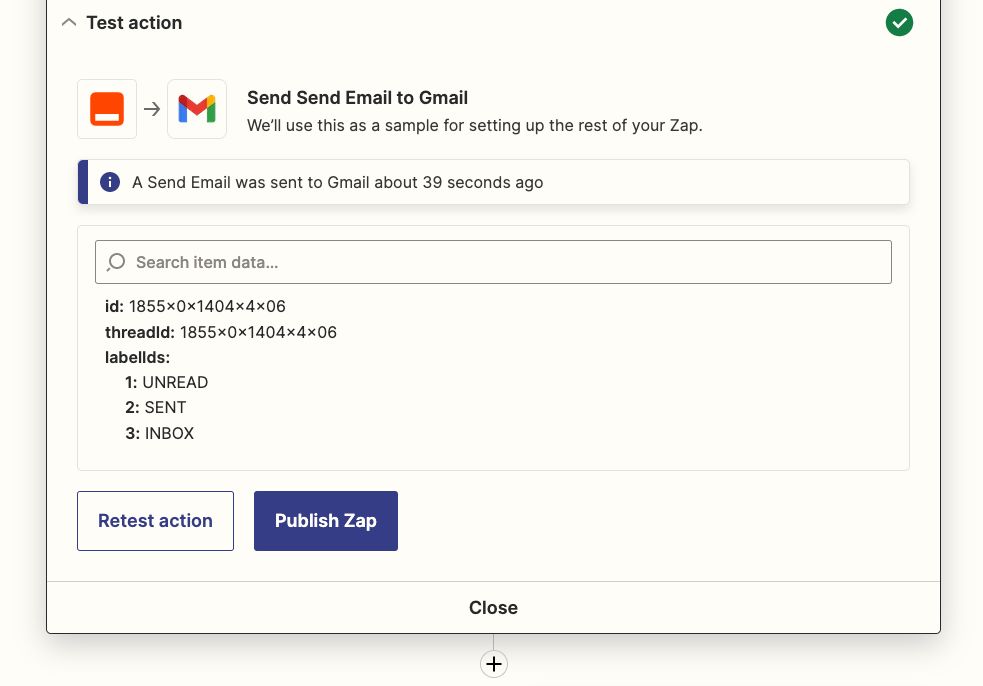Focus the Search item data field
Screen dimensions: 983x686
(493, 262)
